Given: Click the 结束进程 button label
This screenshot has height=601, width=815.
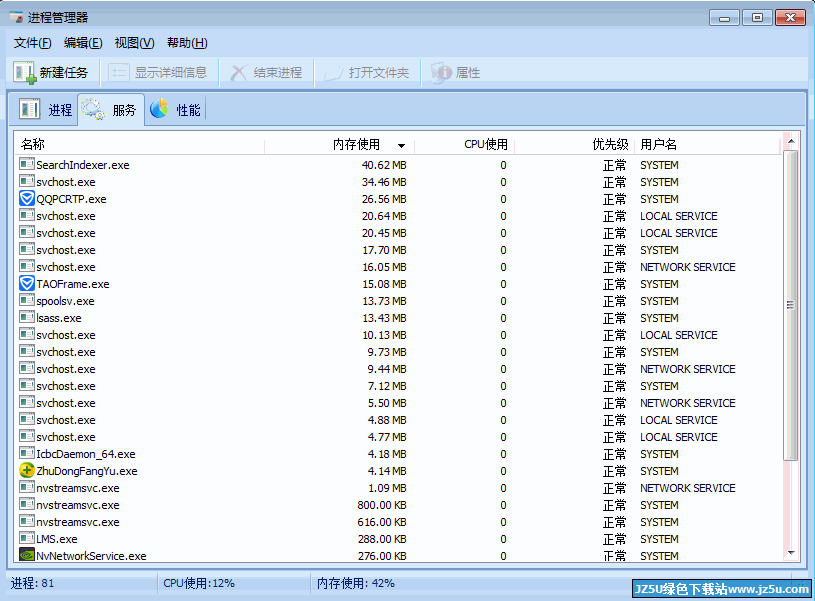Looking at the screenshot, I should (x=278, y=73).
